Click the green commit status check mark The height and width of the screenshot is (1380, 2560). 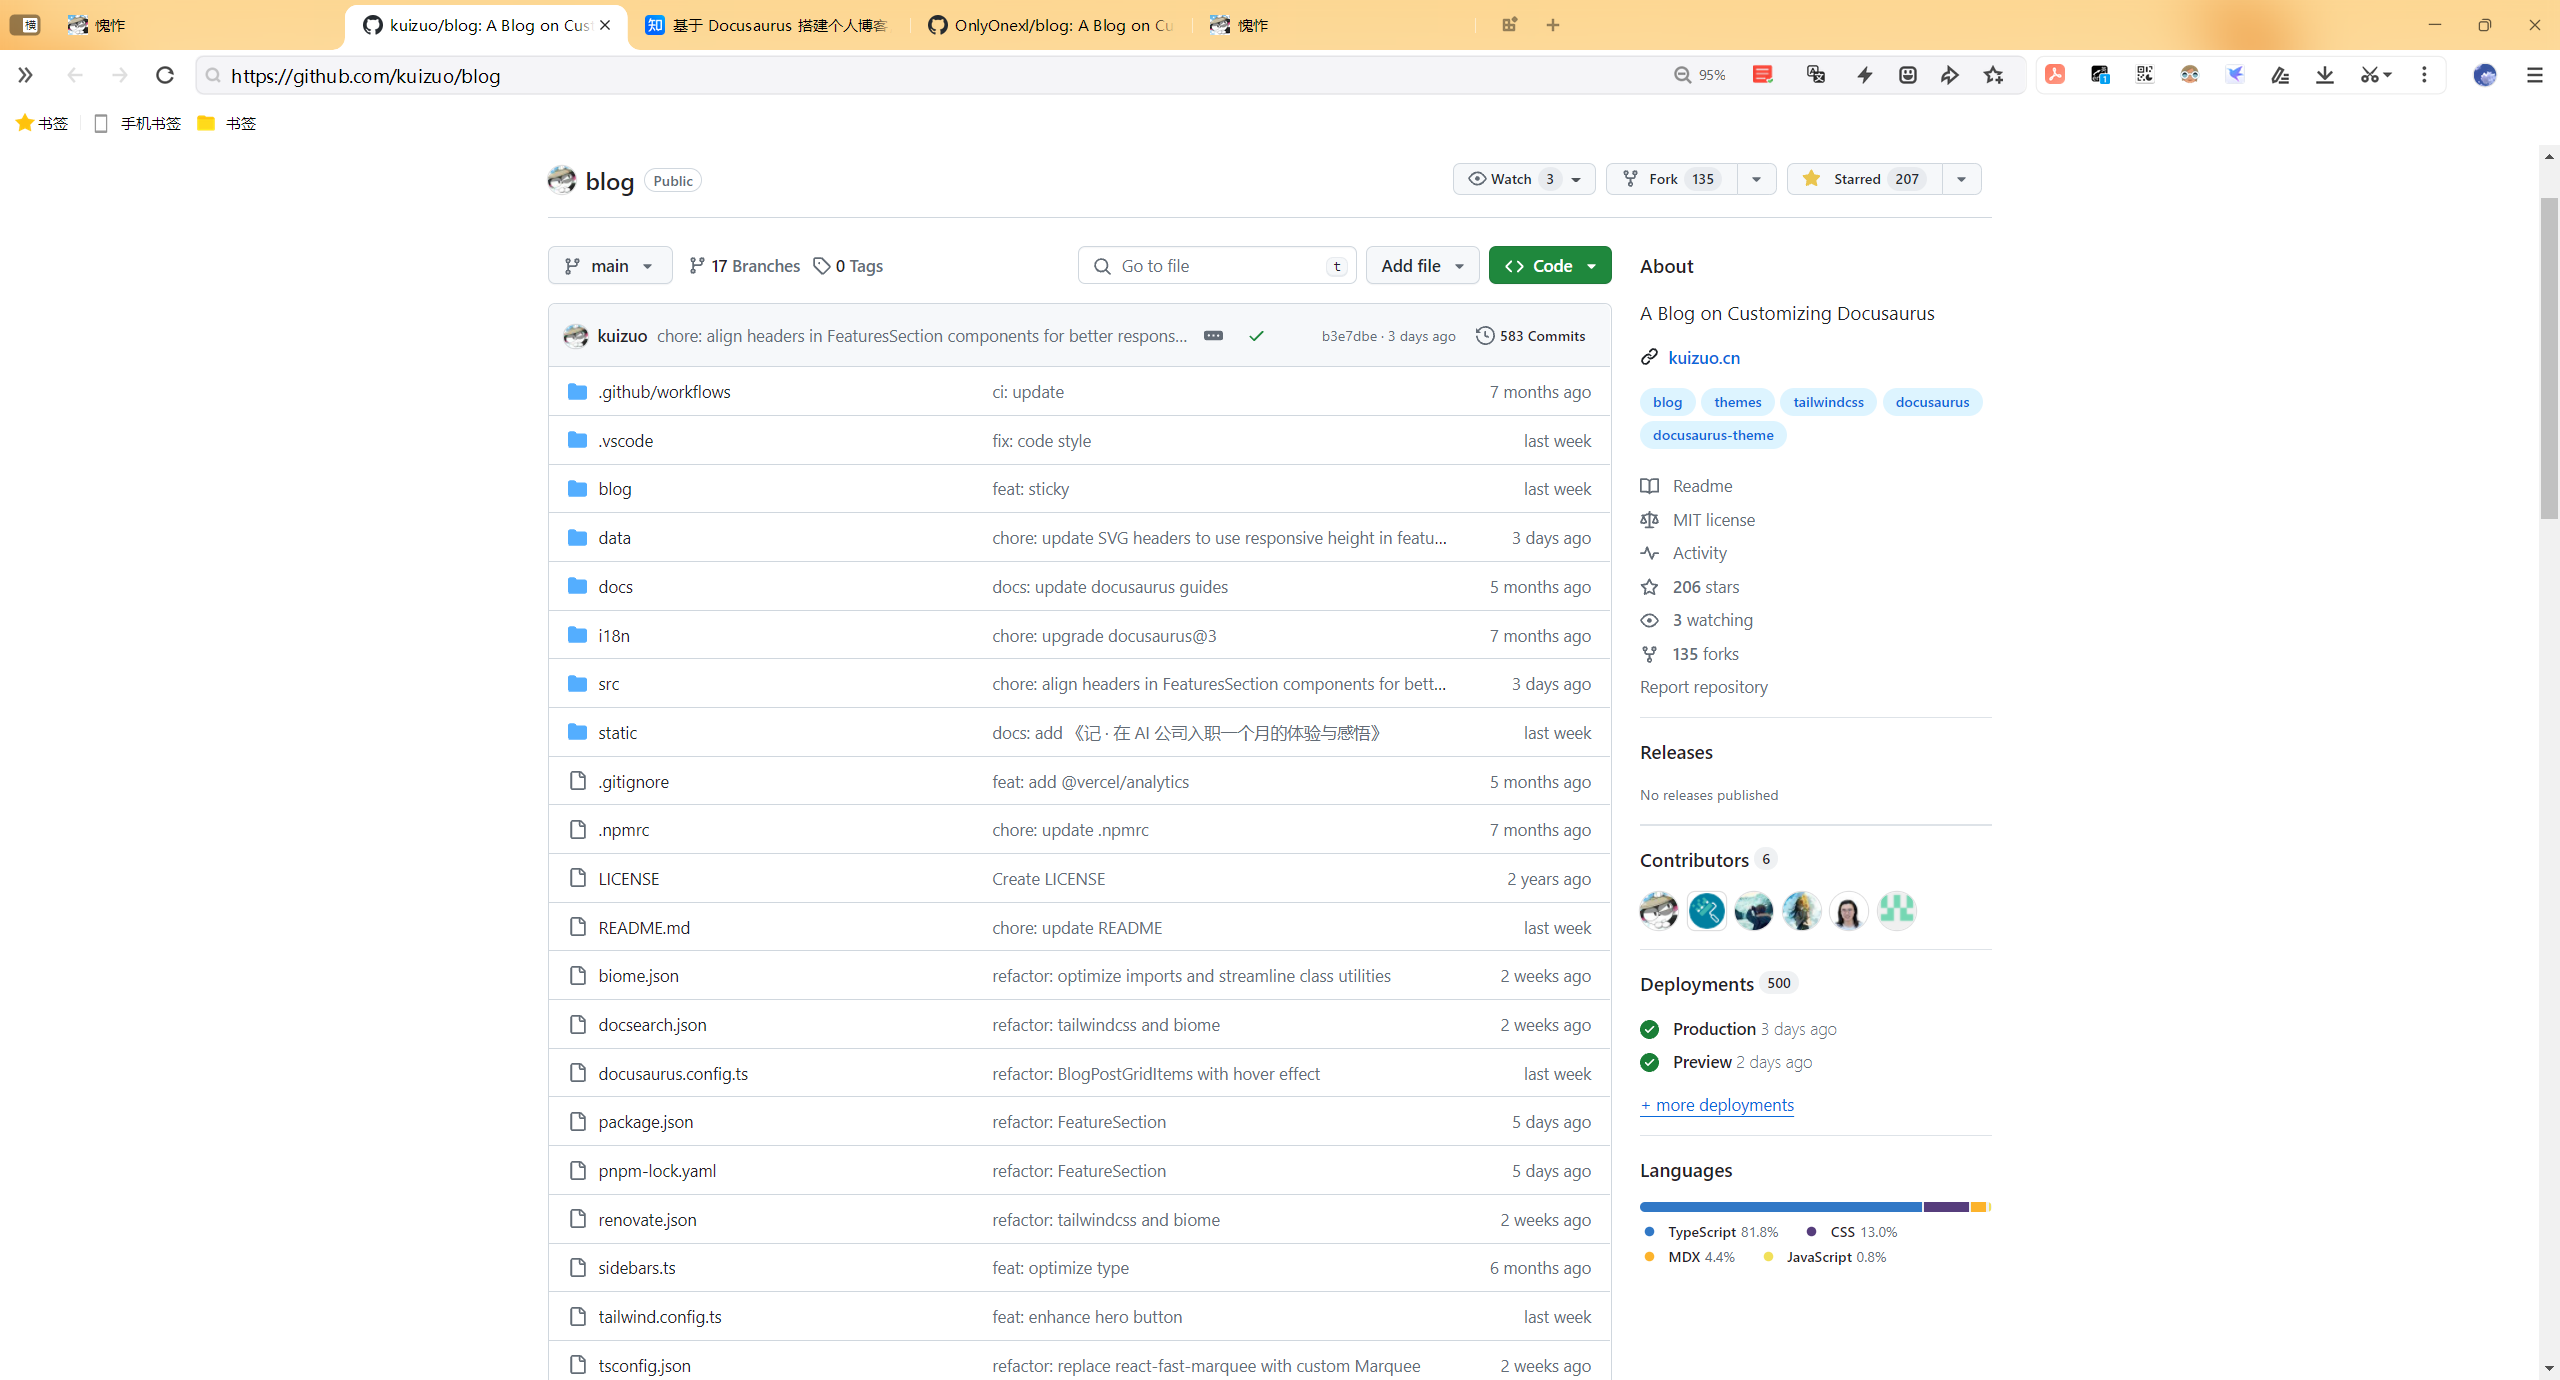click(x=1256, y=336)
